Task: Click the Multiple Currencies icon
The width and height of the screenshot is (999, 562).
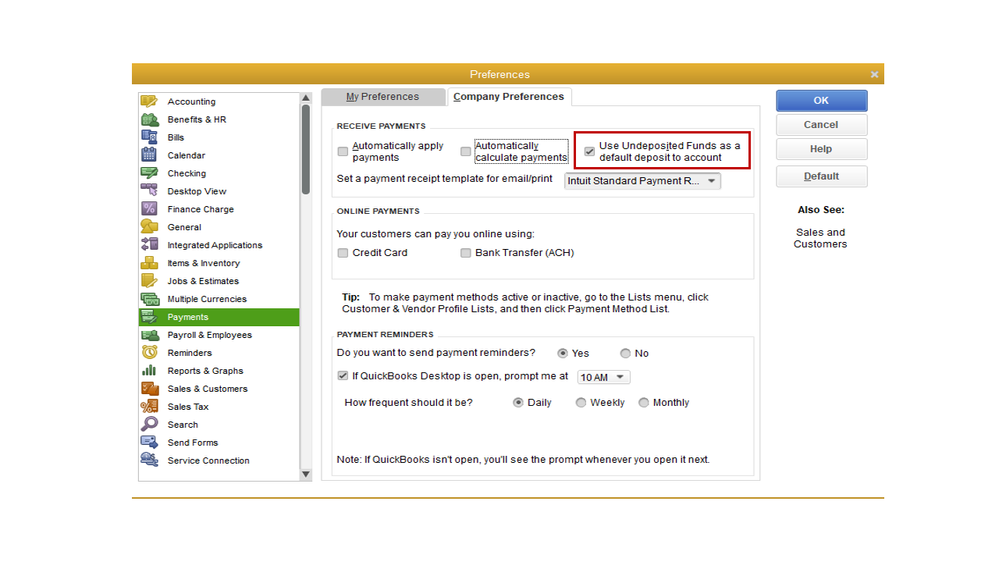Action: point(149,298)
